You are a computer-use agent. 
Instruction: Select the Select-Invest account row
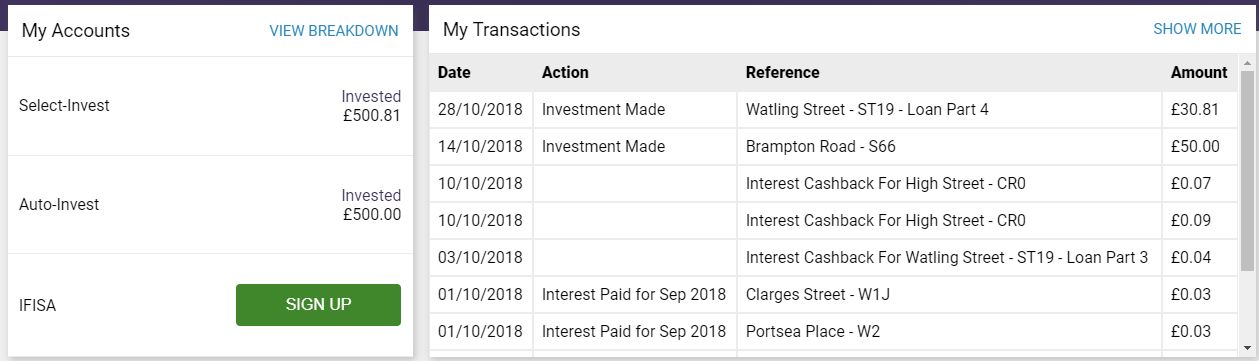click(x=210, y=106)
